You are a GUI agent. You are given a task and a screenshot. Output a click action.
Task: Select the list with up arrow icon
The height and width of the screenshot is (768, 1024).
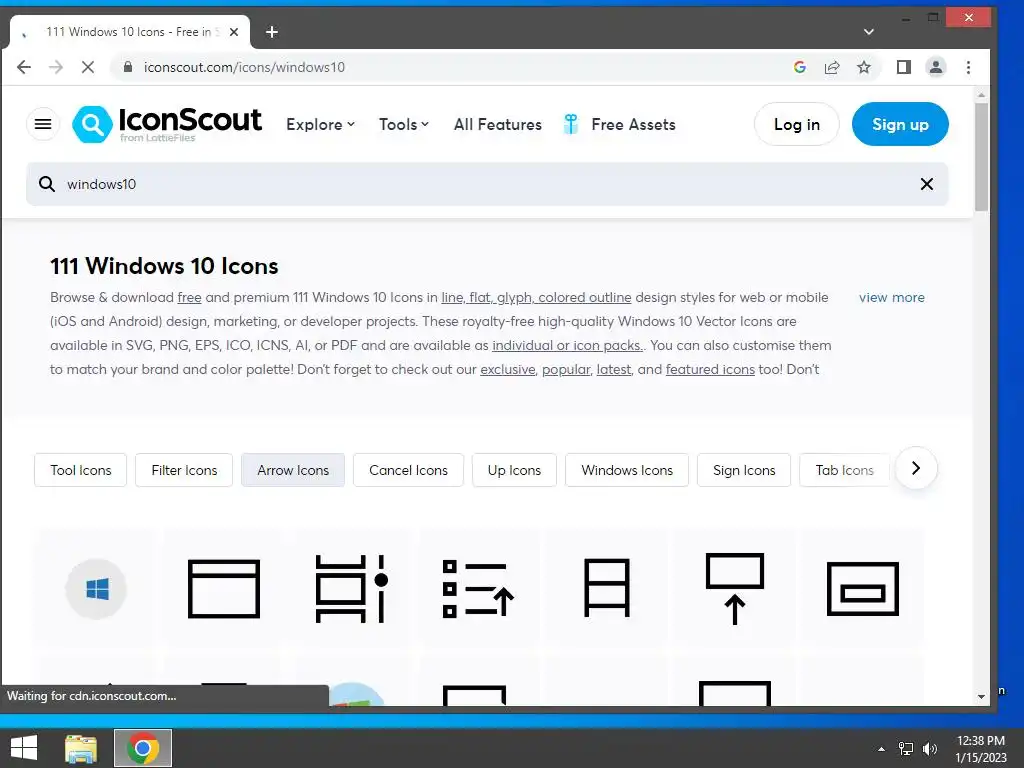(x=478, y=588)
